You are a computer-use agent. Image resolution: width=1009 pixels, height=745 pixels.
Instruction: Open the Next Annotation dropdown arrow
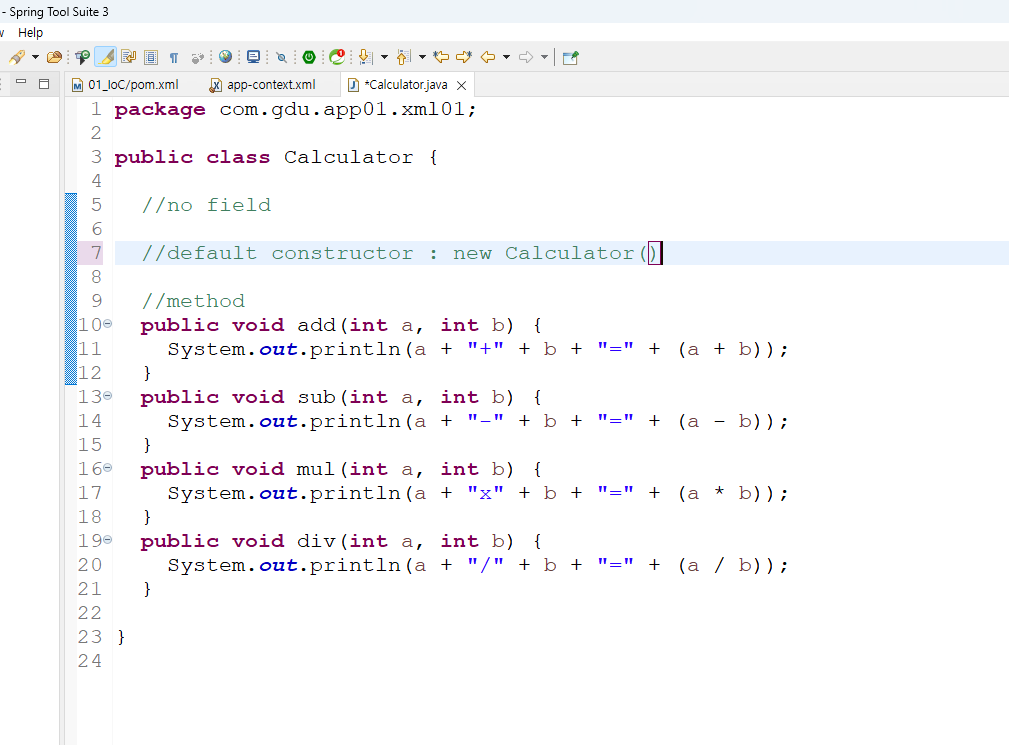click(384, 57)
